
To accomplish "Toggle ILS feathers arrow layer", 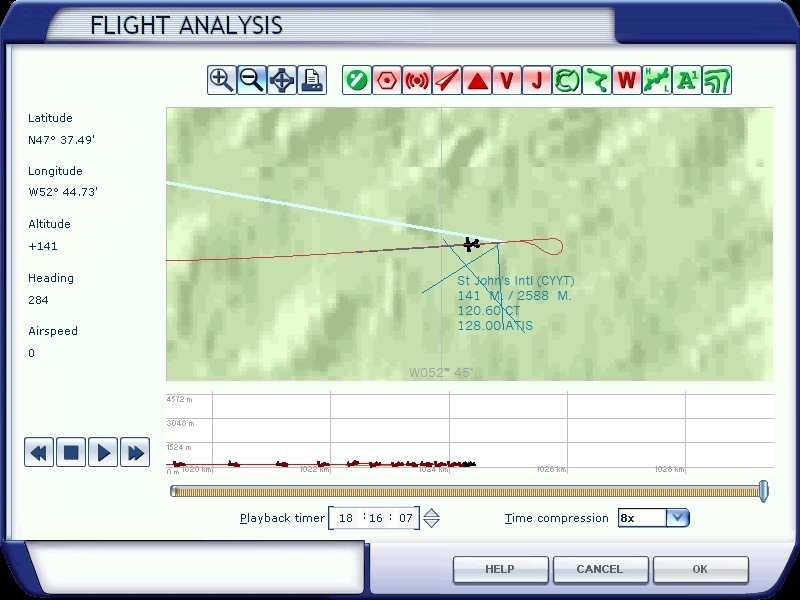I will (x=447, y=80).
